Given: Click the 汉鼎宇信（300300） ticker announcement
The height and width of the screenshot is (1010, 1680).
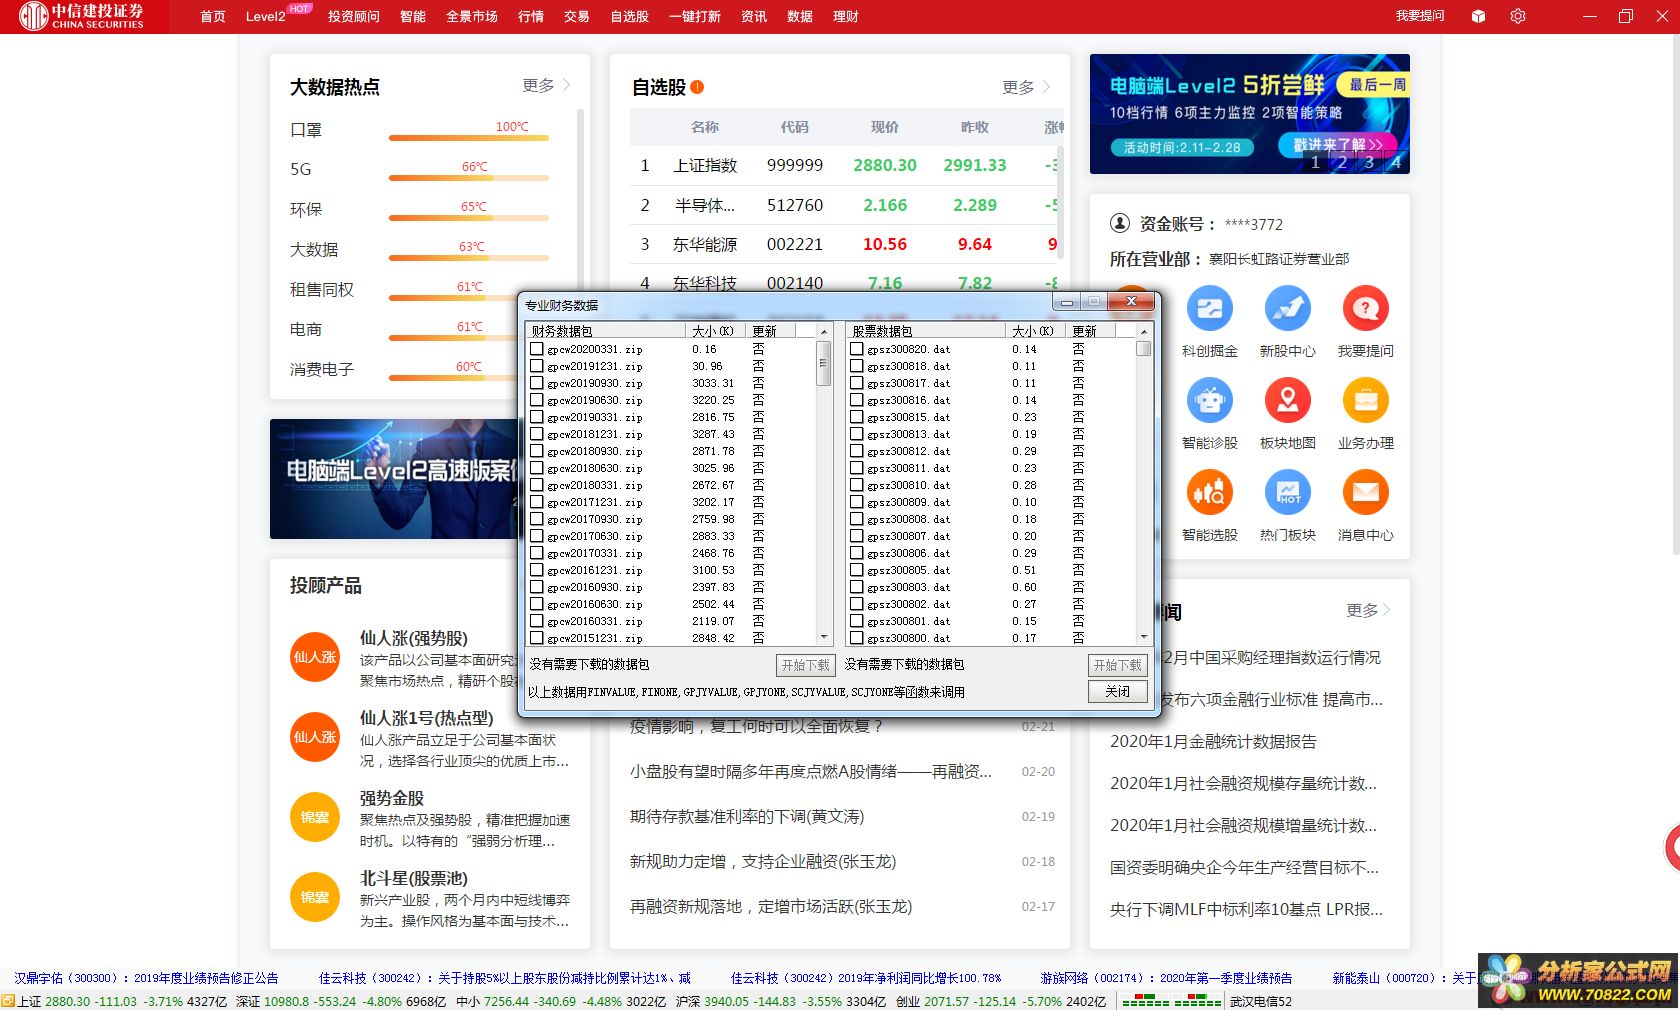Looking at the screenshot, I should pos(146,978).
